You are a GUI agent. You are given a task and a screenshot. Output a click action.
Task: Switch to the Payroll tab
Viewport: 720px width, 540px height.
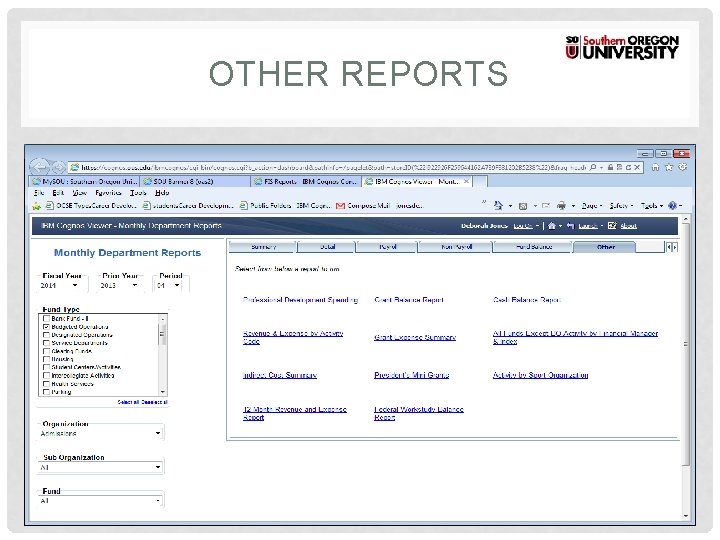388,247
